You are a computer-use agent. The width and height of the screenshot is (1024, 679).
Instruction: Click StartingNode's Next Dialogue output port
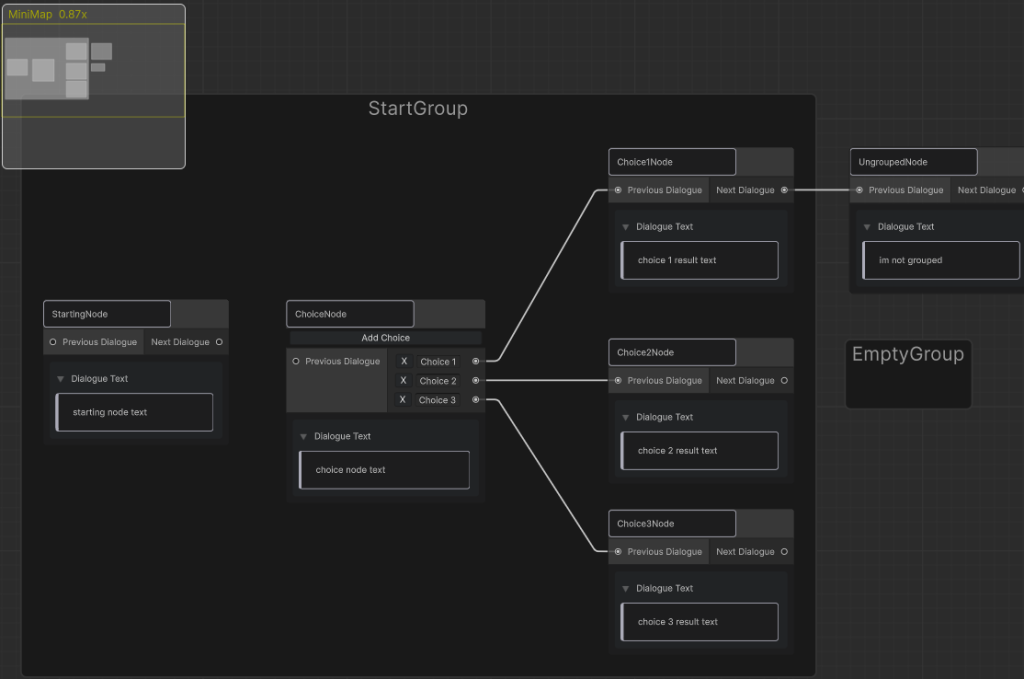(x=219, y=342)
